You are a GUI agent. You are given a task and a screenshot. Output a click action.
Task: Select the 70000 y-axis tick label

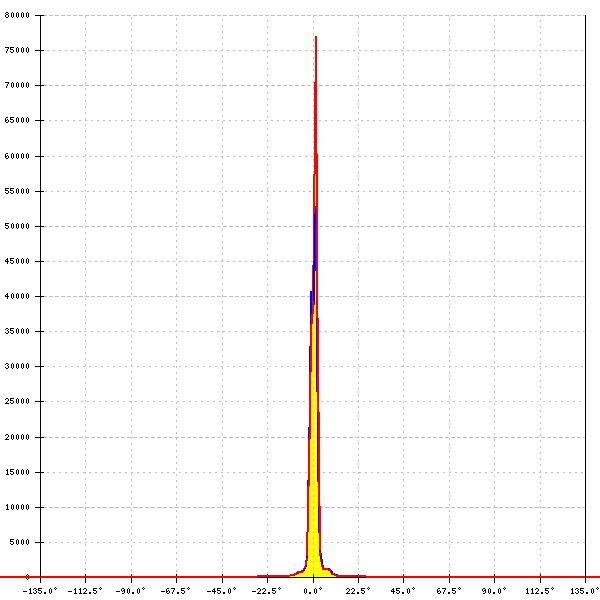coord(17,85)
